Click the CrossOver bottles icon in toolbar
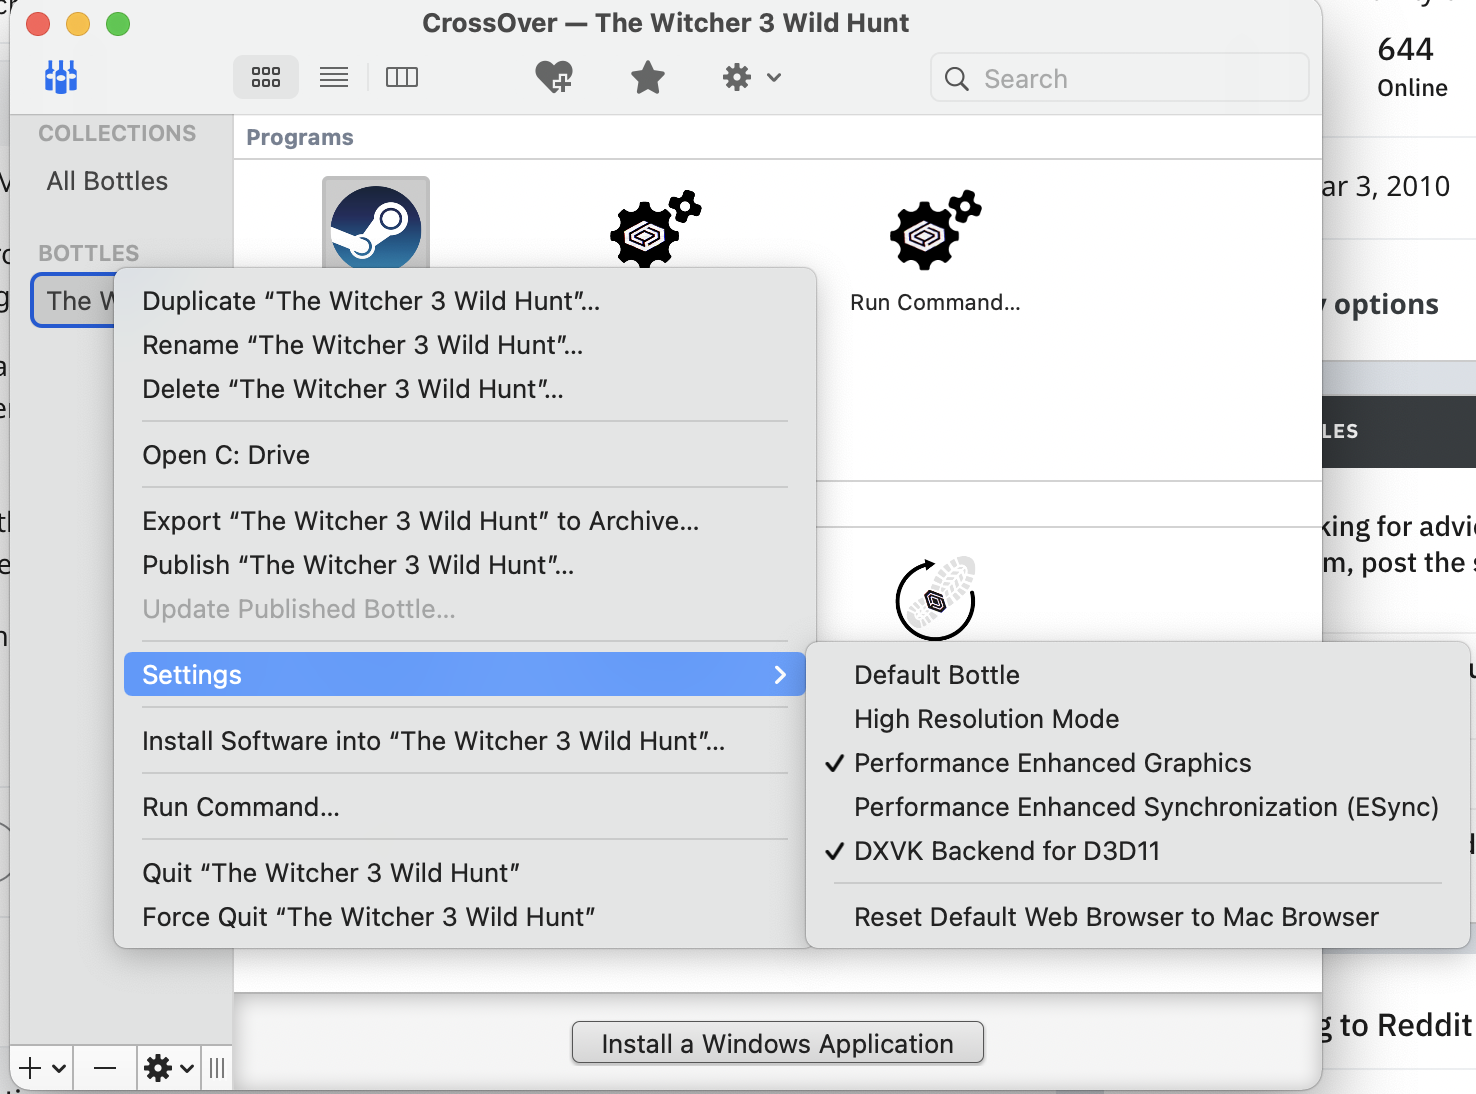This screenshot has height=1094, width=1476. (61, 77)
